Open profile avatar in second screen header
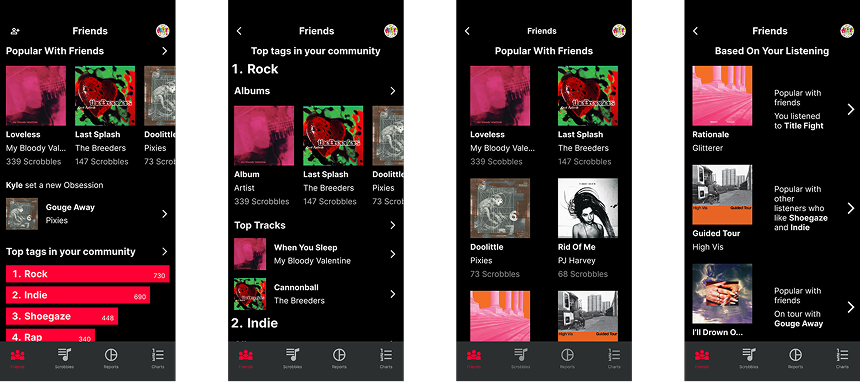The image size is (860, 382). click(x=391, y=31)
